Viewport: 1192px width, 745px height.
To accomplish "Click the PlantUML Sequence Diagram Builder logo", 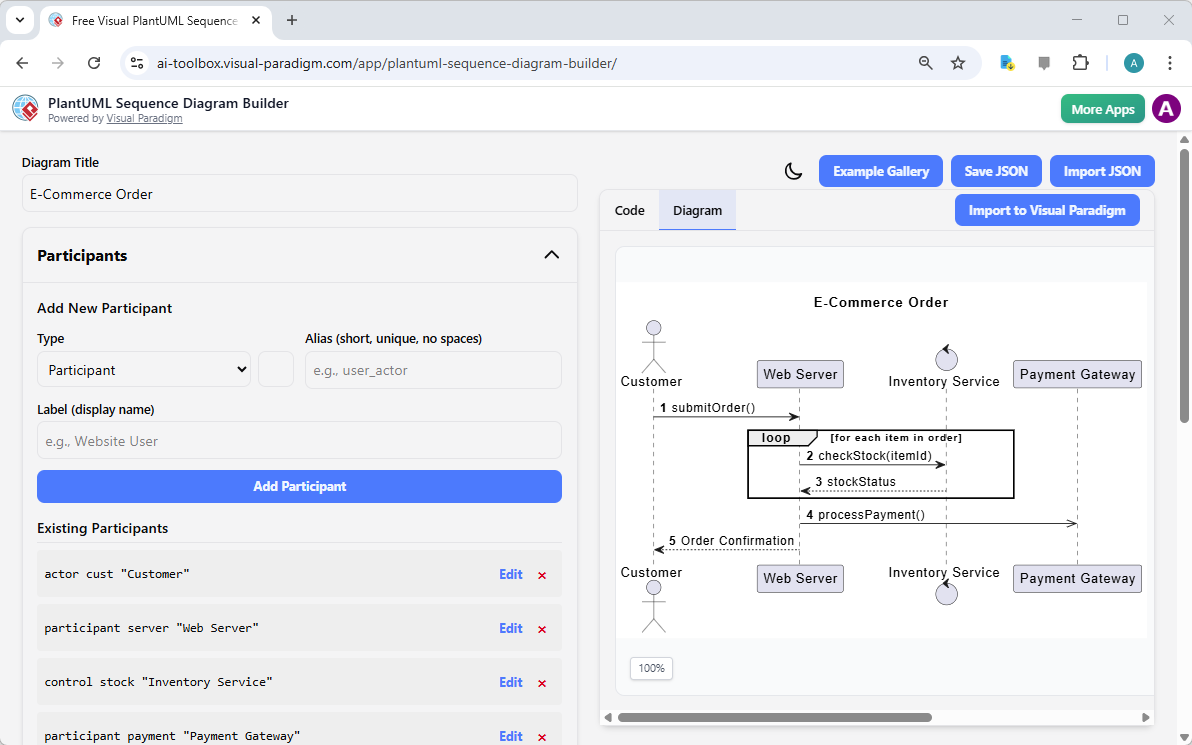I will [25, 108].
